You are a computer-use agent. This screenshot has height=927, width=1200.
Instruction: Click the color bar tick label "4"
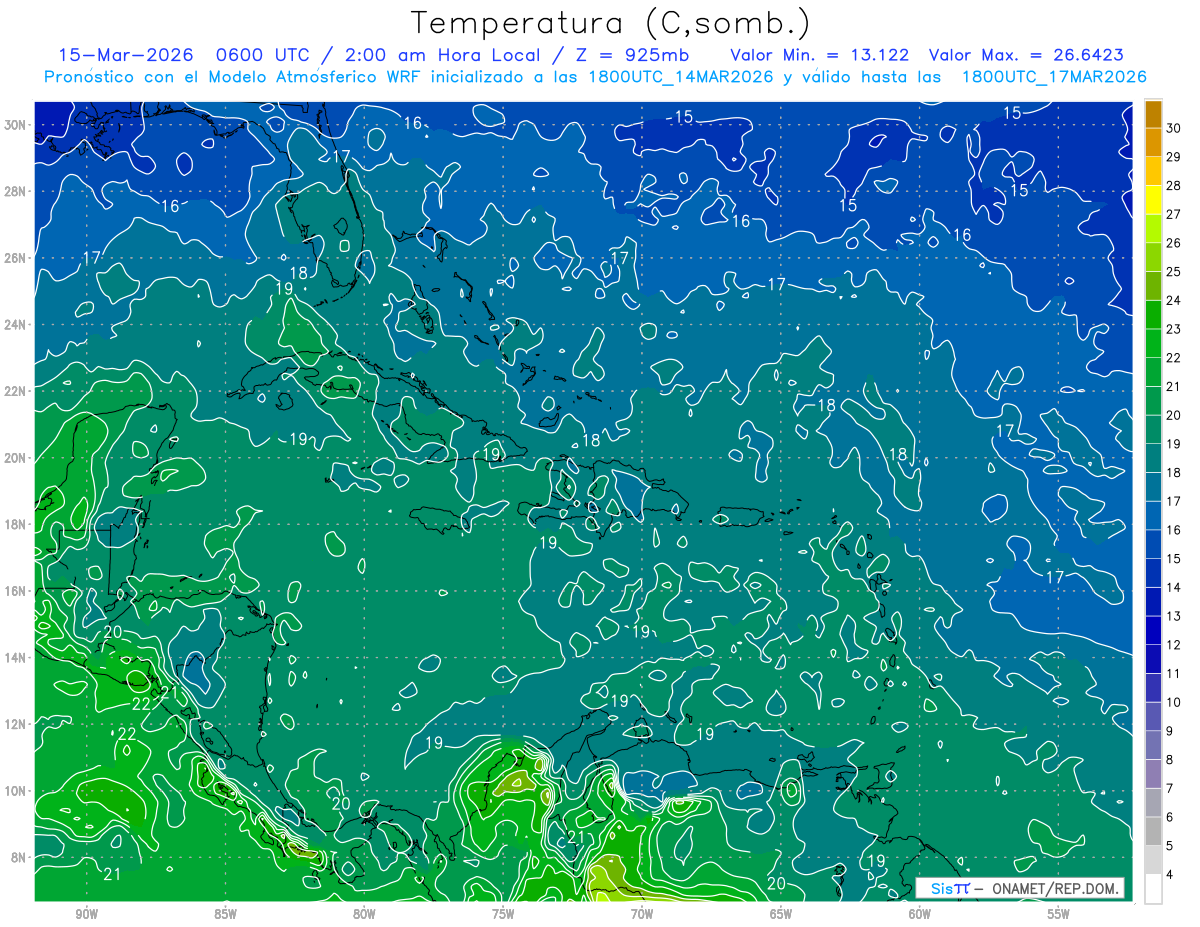1171,875
